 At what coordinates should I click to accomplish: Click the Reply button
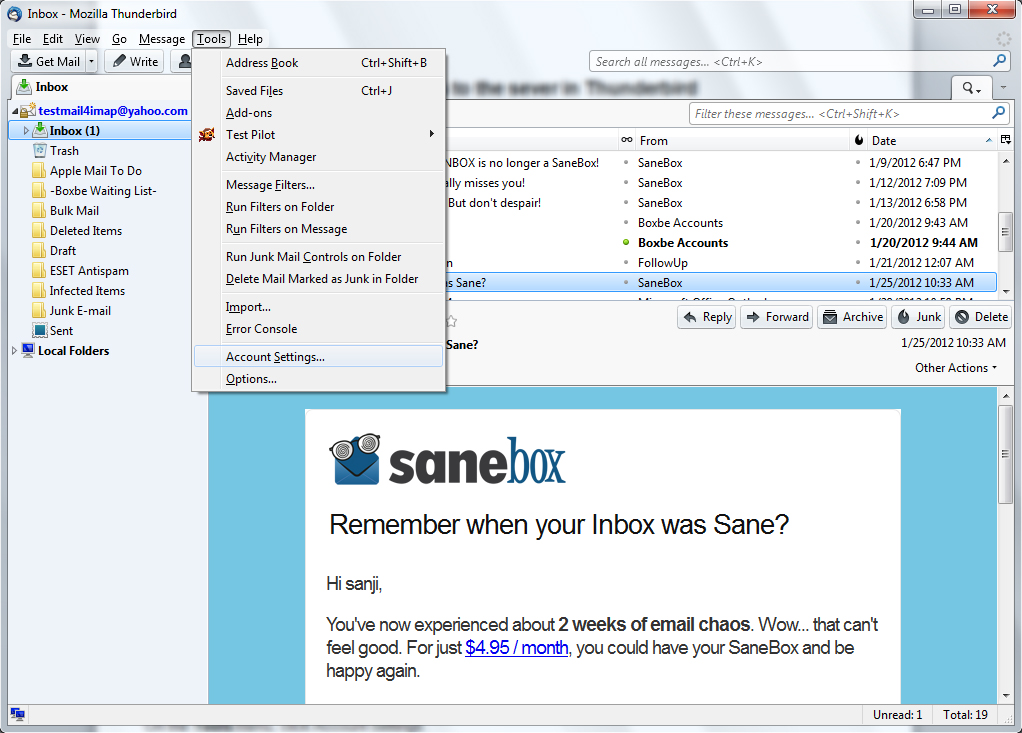(707, 317)
